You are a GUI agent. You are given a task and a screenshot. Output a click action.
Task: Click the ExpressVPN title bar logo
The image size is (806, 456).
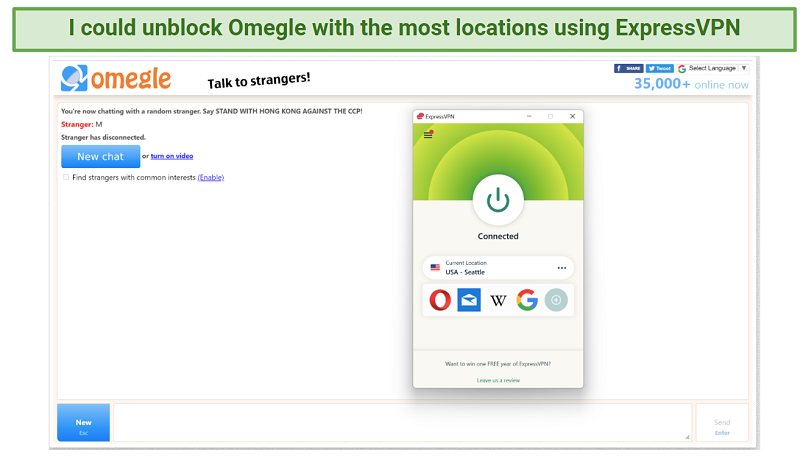[x=420, y=117]
